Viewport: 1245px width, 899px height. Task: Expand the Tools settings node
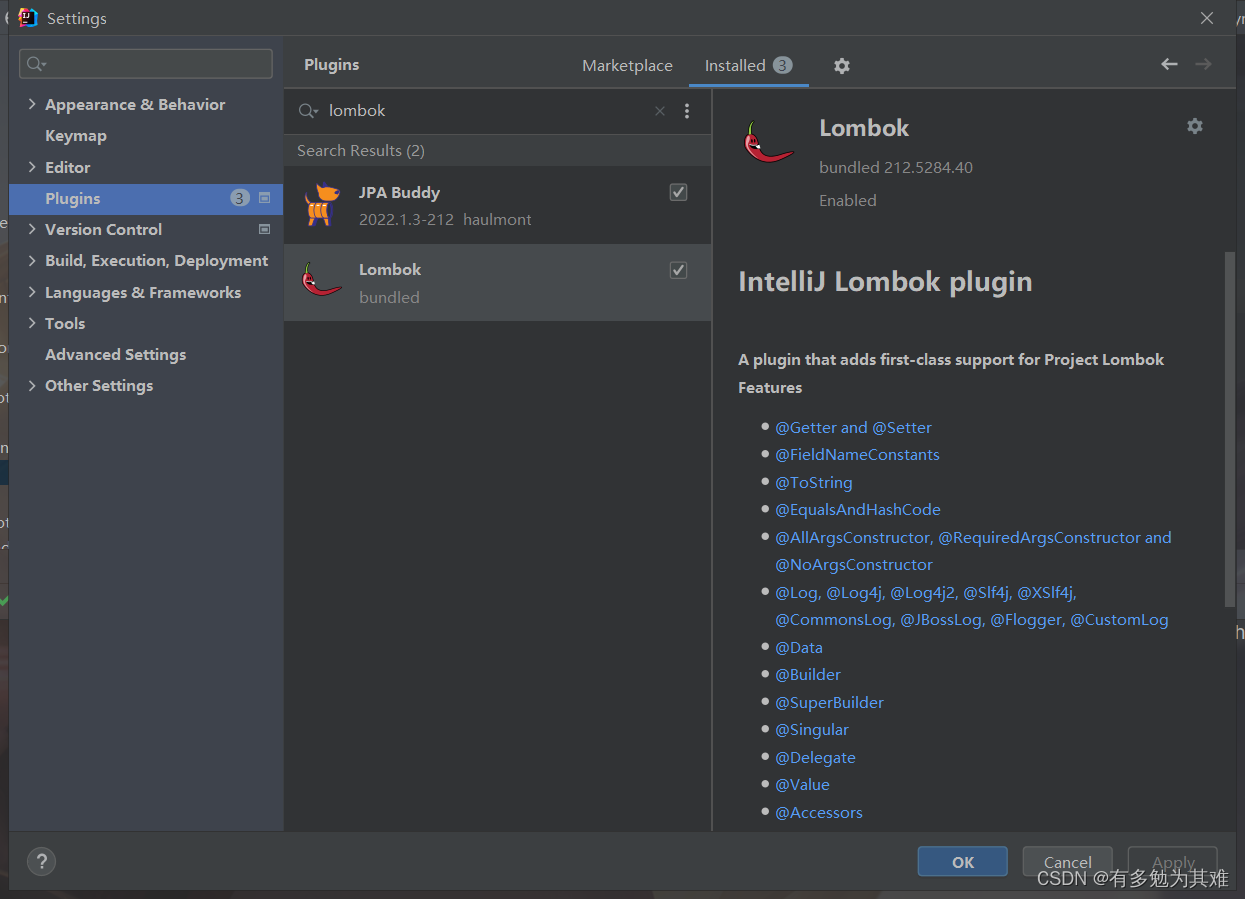[x=32, y=323]
